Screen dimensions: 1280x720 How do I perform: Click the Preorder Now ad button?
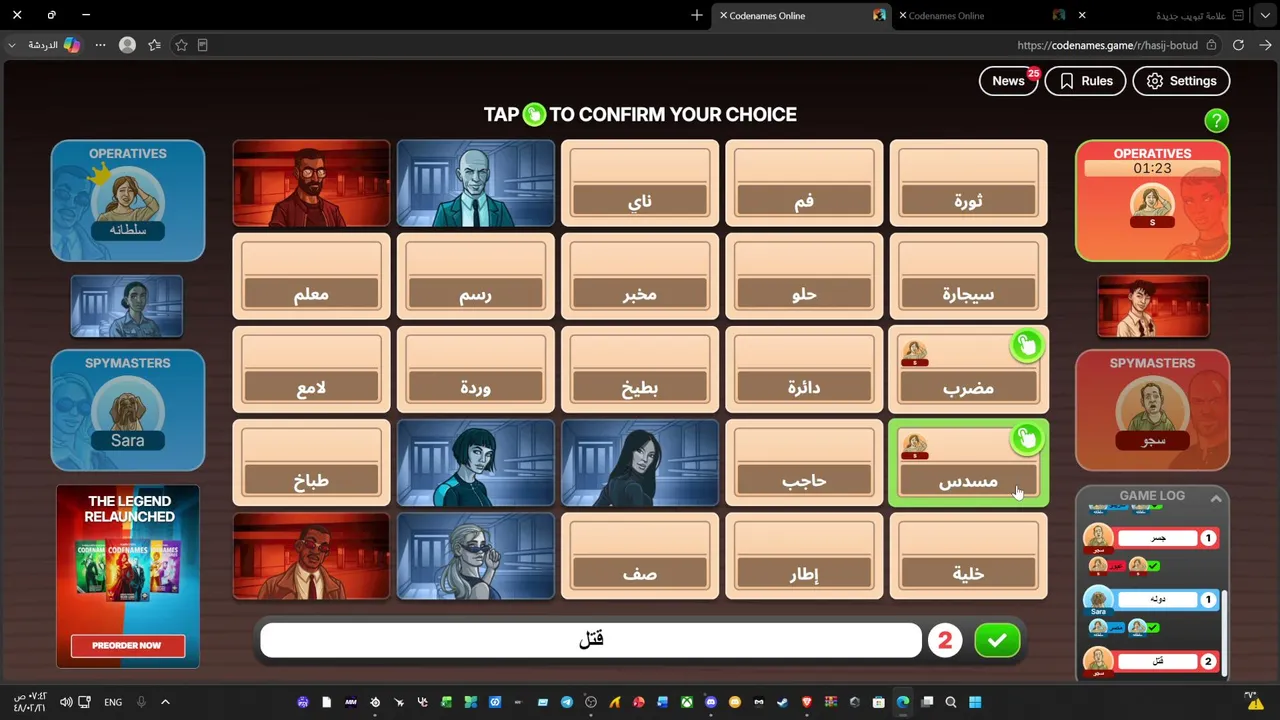[127, 646]
